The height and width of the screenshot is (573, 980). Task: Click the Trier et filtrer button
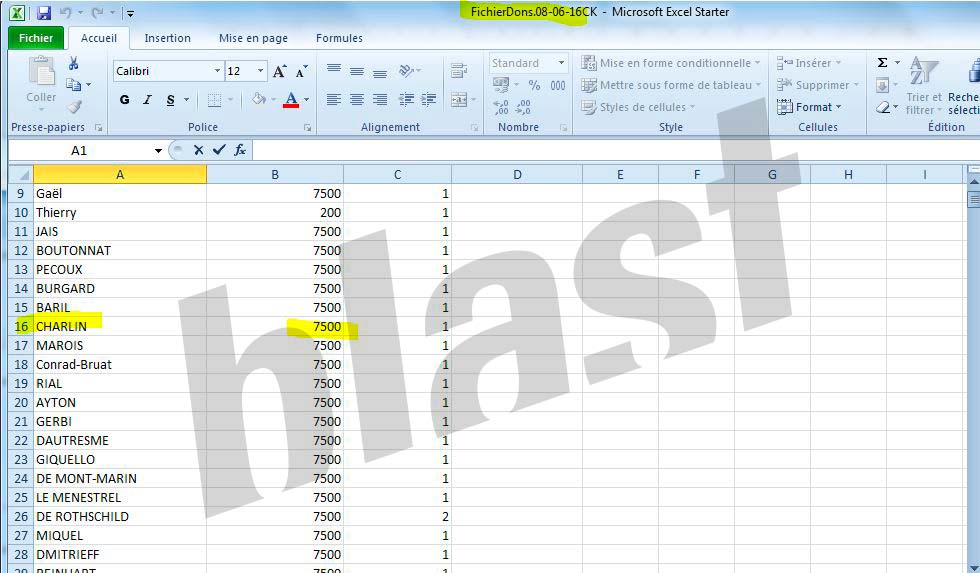point(924,86)
